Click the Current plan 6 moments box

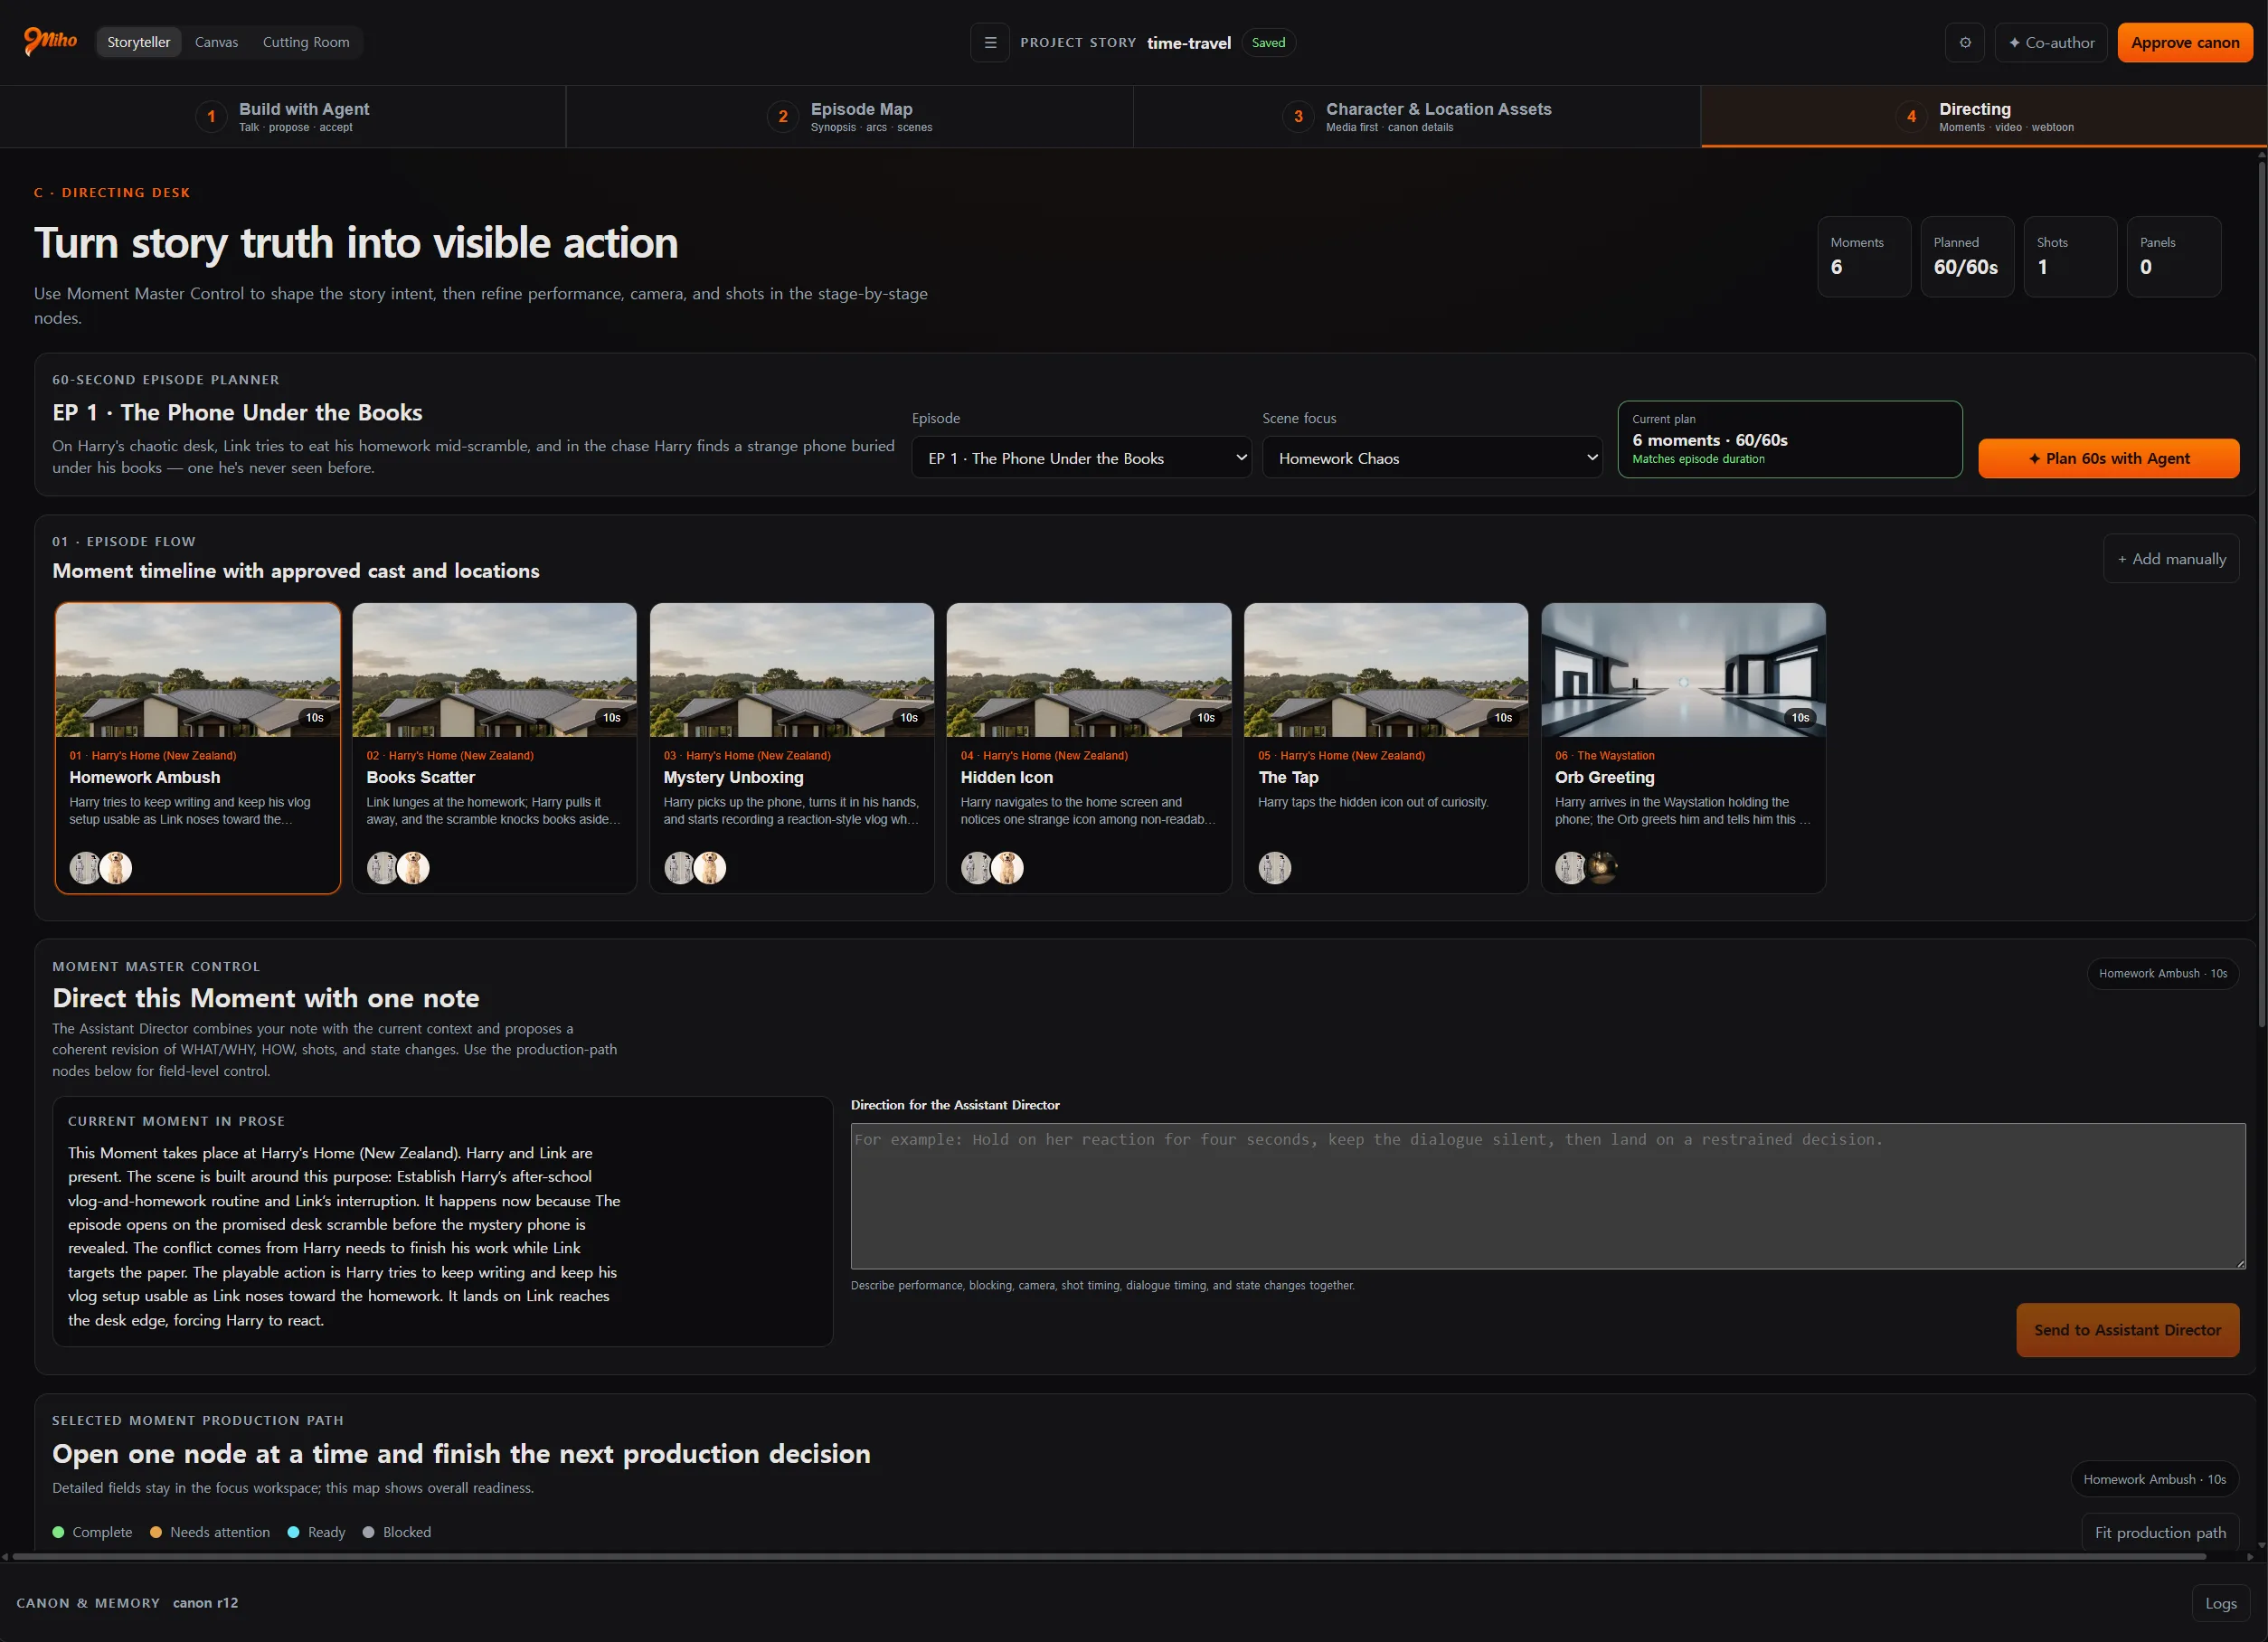click(x=1790, y=439)
